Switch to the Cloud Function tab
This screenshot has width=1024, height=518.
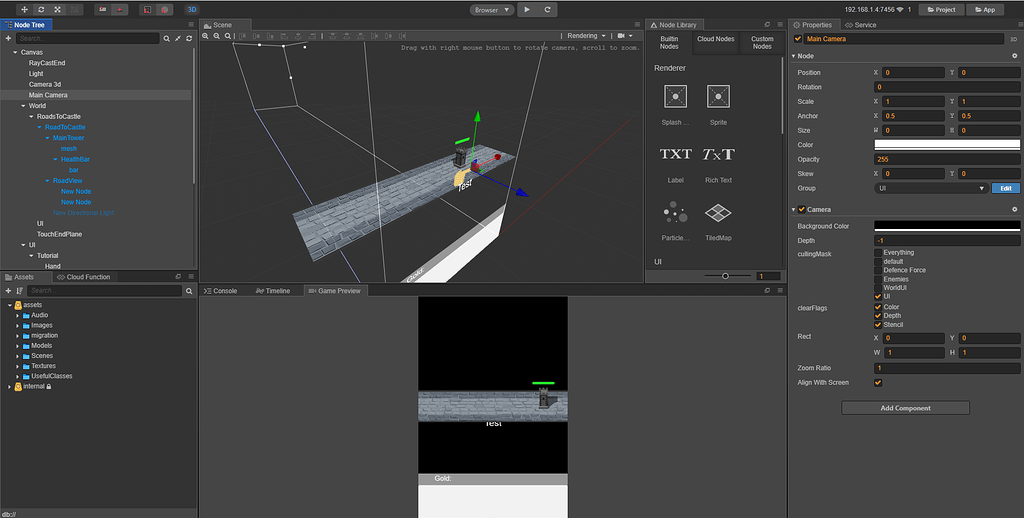[84, 277]
